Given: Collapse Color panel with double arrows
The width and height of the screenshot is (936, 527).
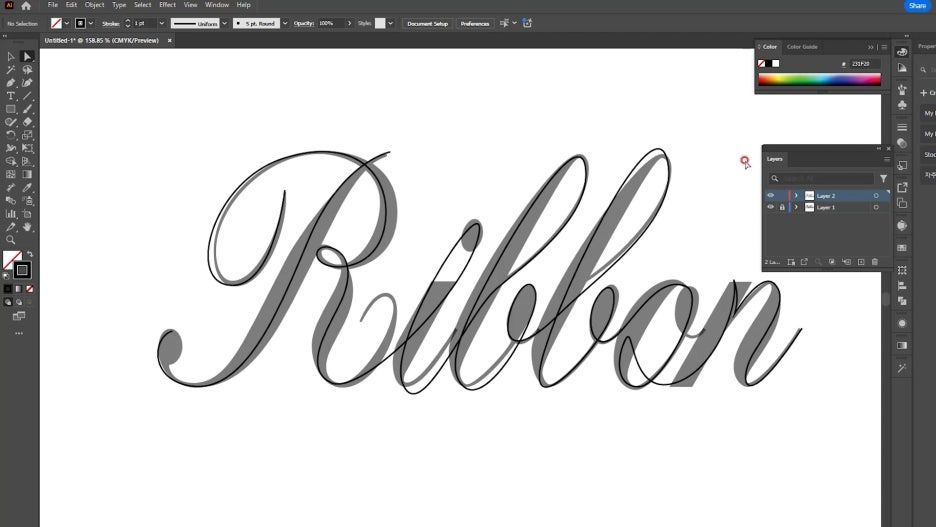Looking at the screenshot, I should 870,47.
